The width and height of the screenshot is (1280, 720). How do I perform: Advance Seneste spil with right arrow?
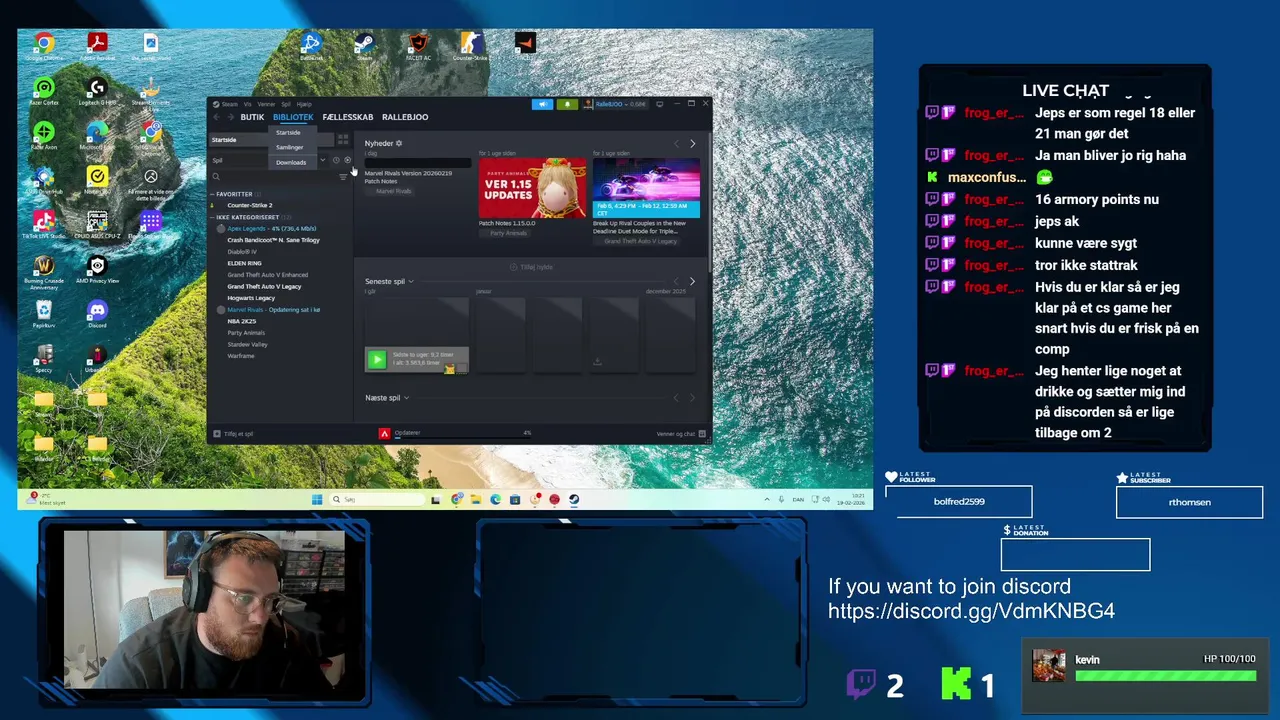tap(692, 282)
